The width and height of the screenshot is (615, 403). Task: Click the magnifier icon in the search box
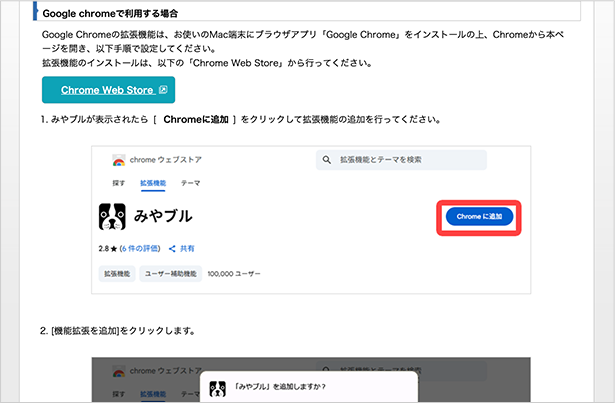click(x=326, y=160)
